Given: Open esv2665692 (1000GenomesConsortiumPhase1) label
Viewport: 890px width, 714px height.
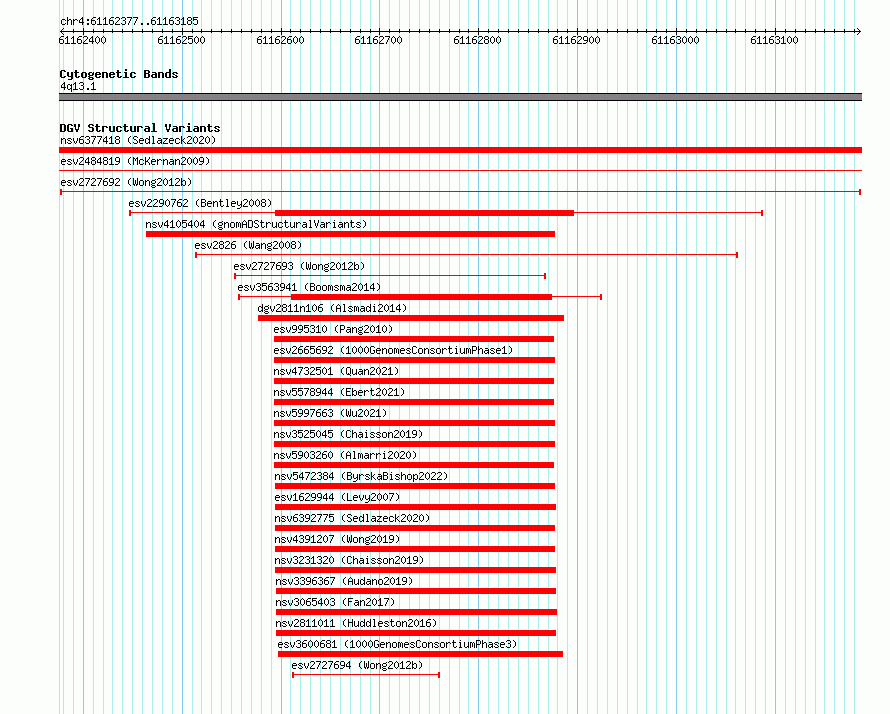Looking at the screenshot, I should click(393, 350).
